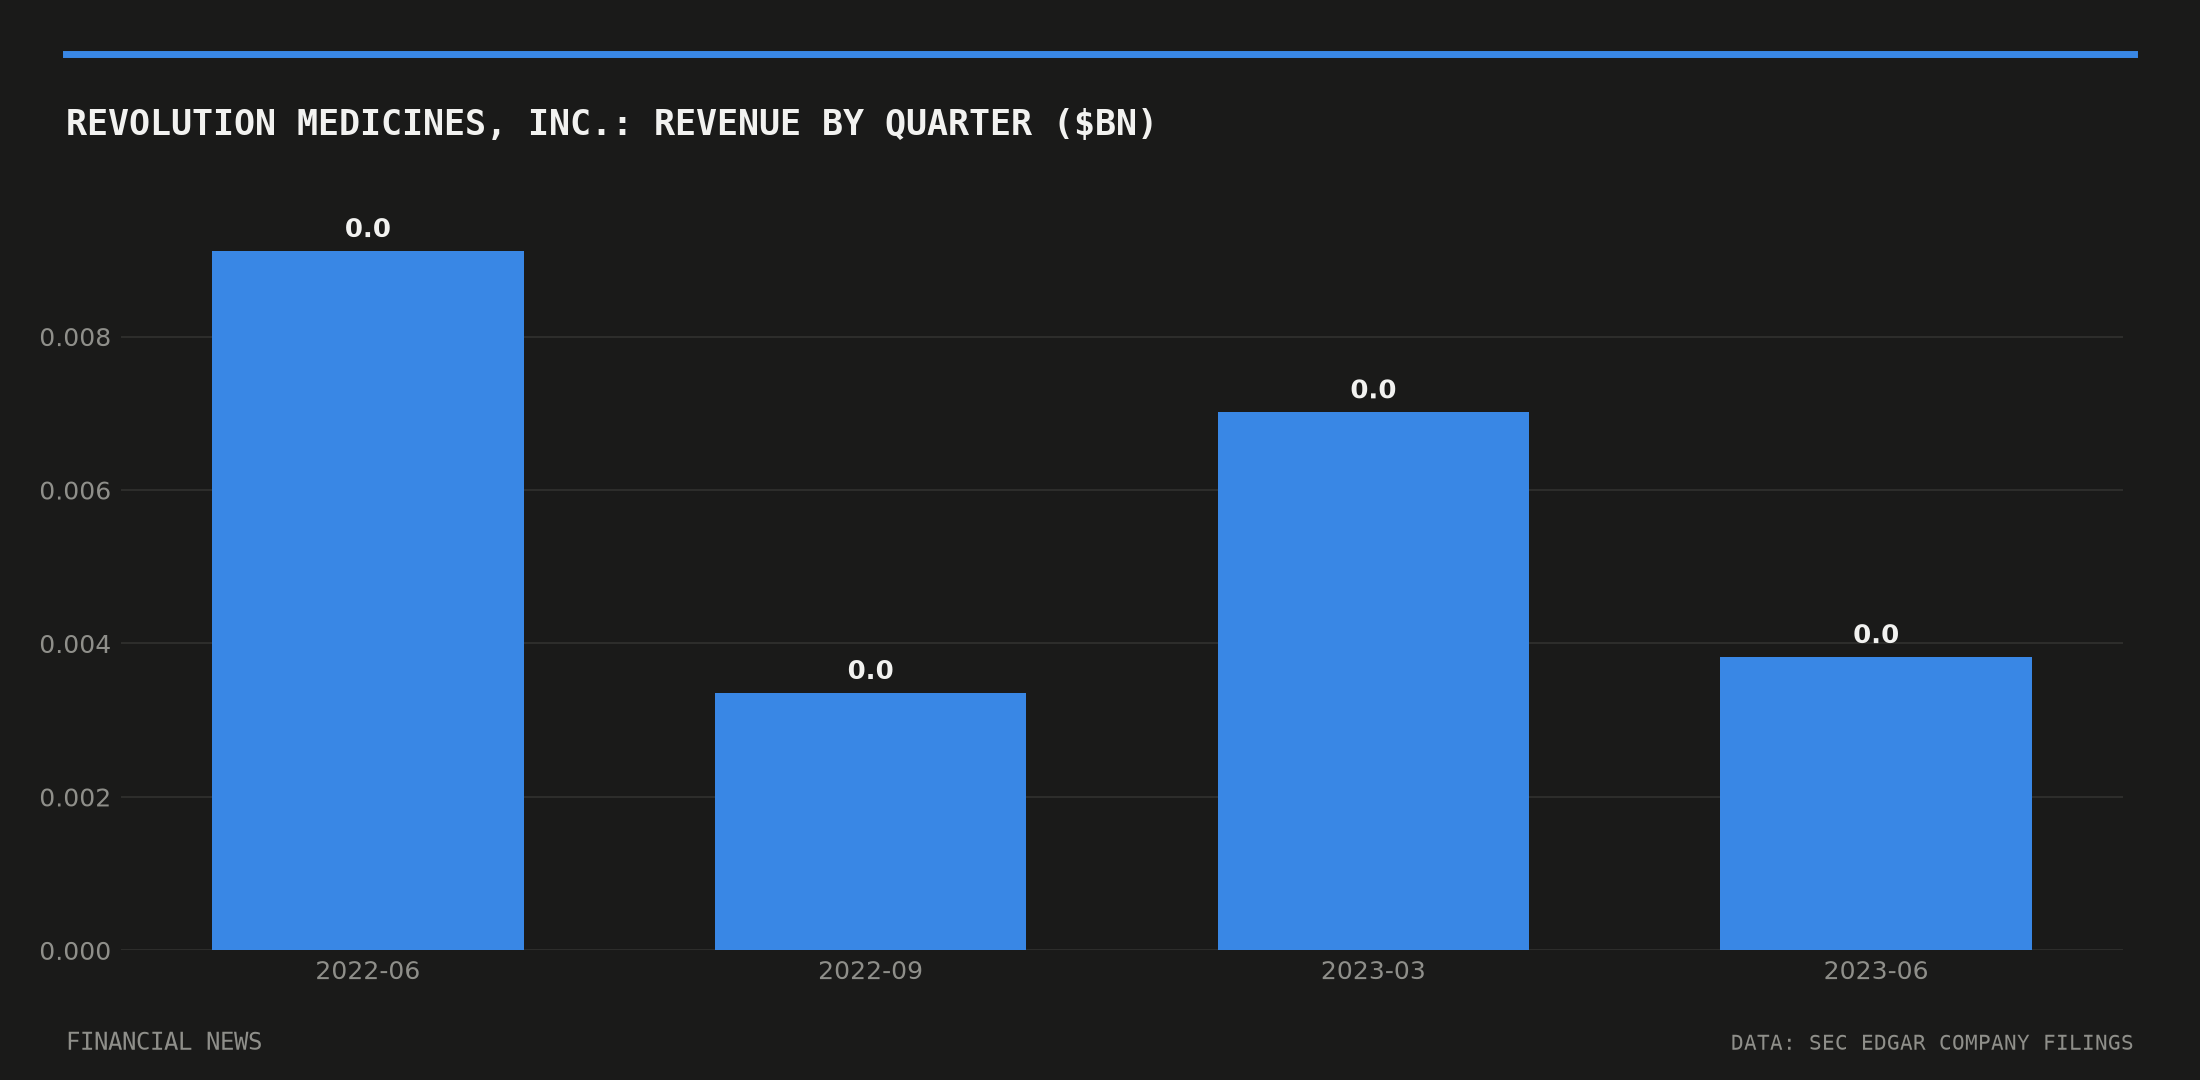This screenshot has width=2200, height=1080.
Task: Click the 2023-03 x-axis label
Action: [1373, 971]
